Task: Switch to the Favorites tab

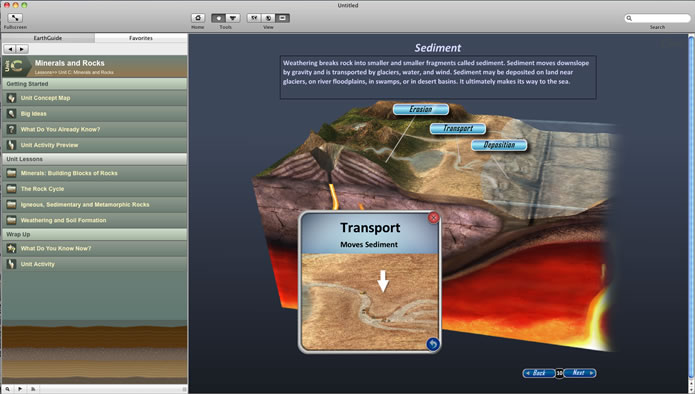Action: tap(141, 38)
